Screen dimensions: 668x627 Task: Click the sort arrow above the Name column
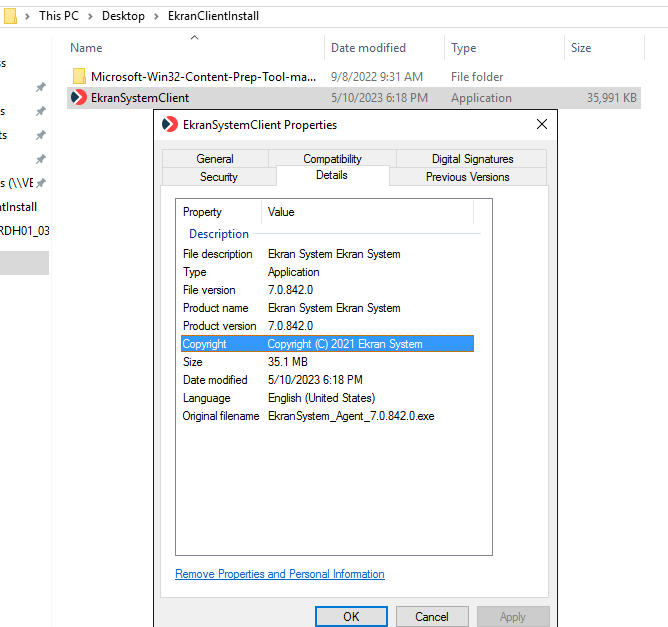tap(194, 38)
